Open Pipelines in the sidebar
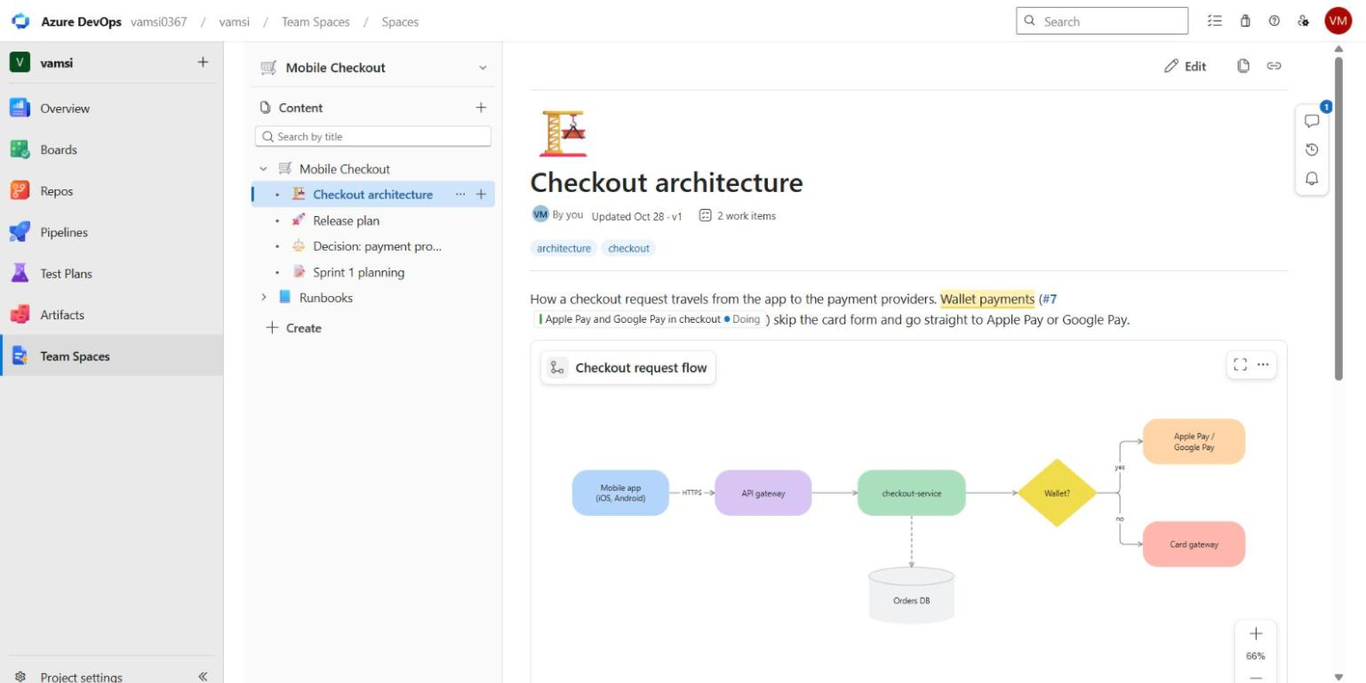Screen dimensions: 1366x683 click(x=111, y=232)
